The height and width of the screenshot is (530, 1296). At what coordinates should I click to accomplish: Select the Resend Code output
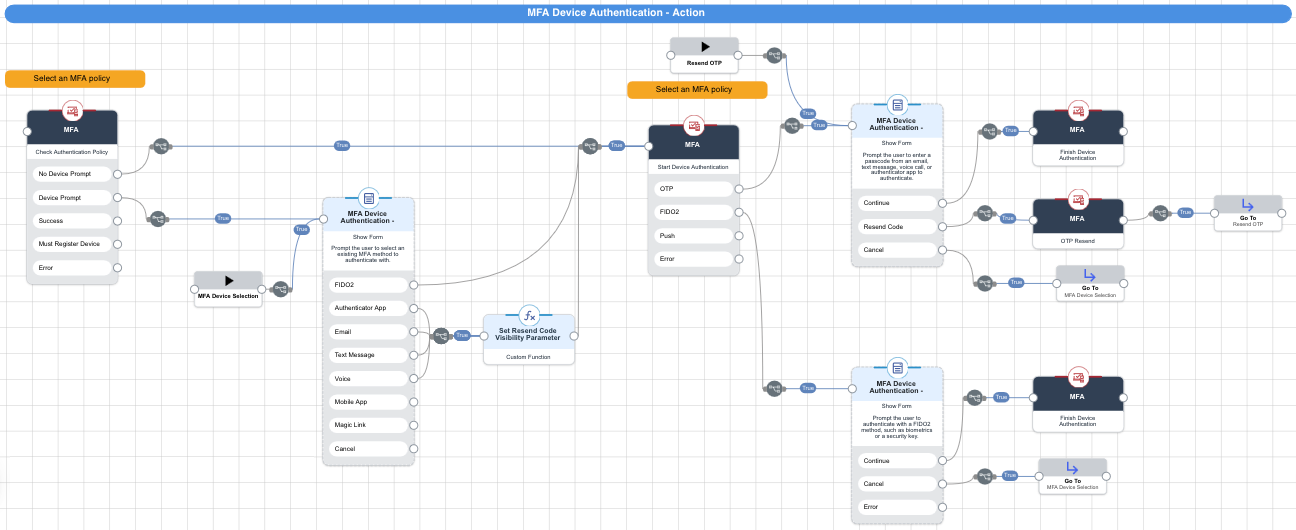coord(897,227)
